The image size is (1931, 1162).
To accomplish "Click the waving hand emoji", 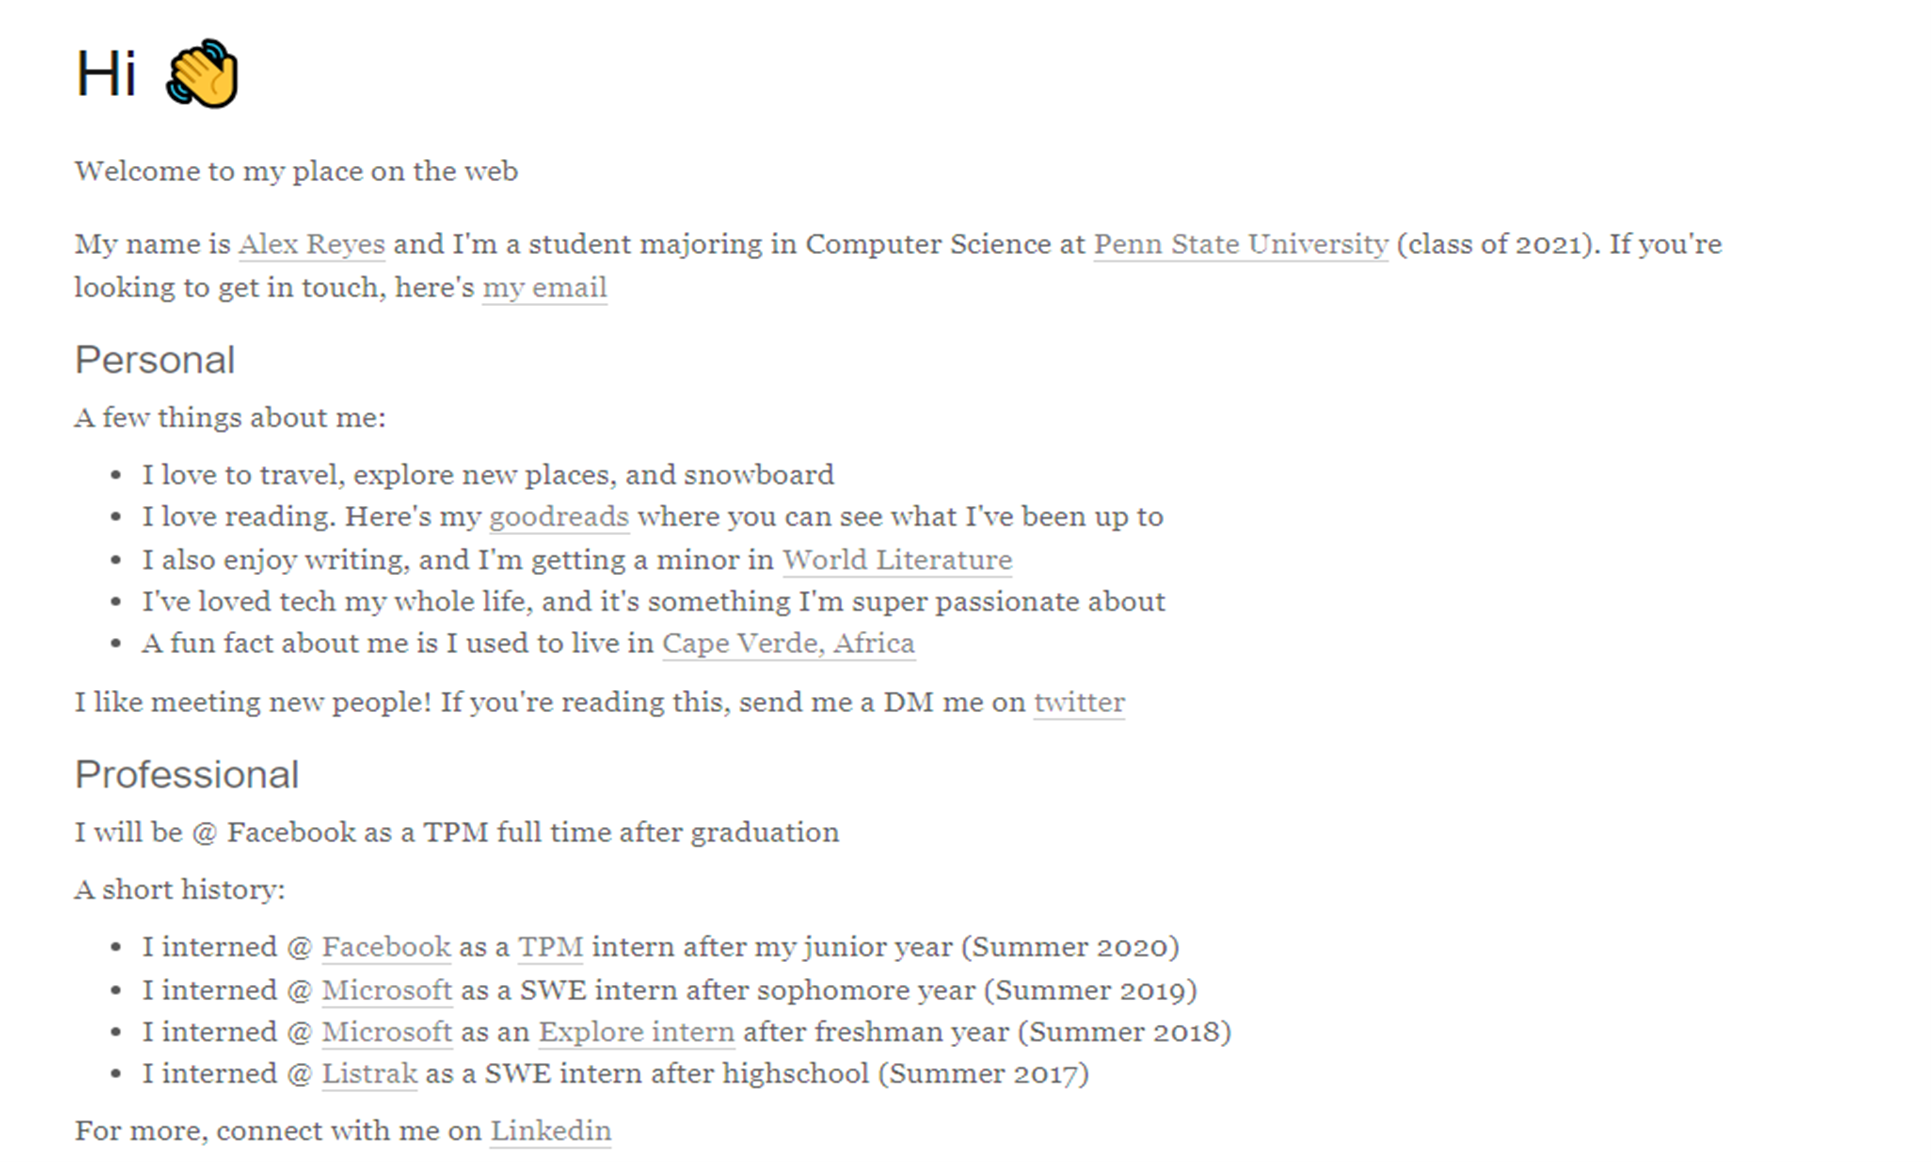I will (x=202, y=74).
